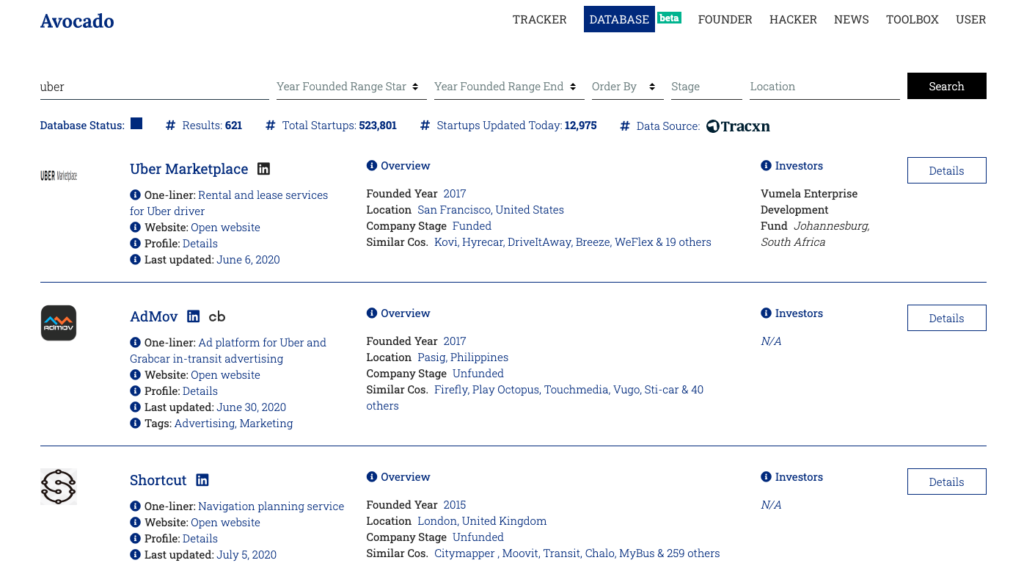Click the green beta badge
The width and height of the screenshot is (1024, 574).
point(669,18)
